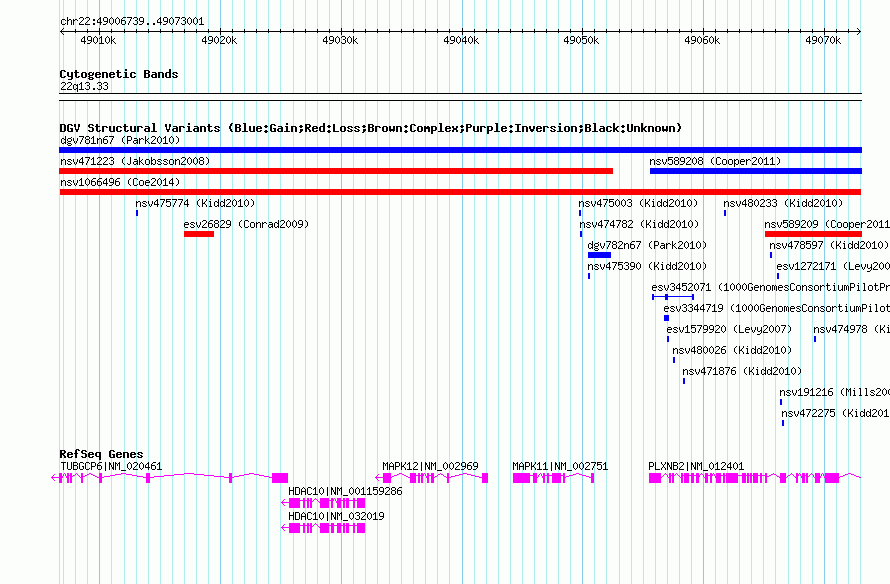The image size is (890, 584).
Task: Click dgv782n67 (Park2010) variant label
Action: [647, 245]
